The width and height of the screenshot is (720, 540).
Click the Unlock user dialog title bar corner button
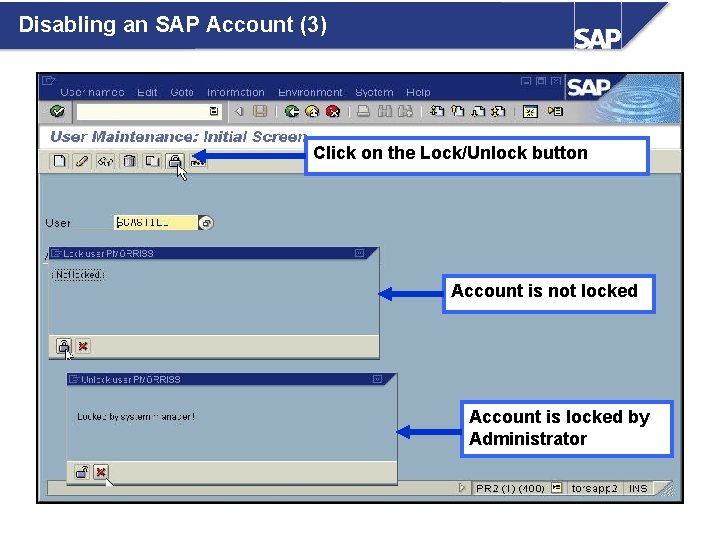(x=377, y=379)
